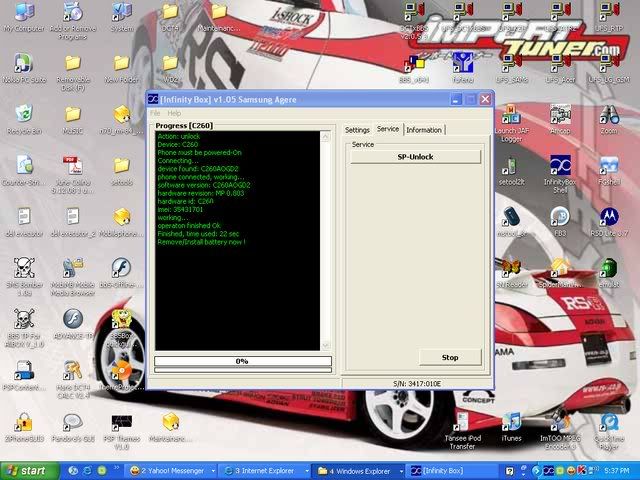This screenshot has width=640, height=480.
Task: Click the 0% progress bar
Action: [243, 361]
